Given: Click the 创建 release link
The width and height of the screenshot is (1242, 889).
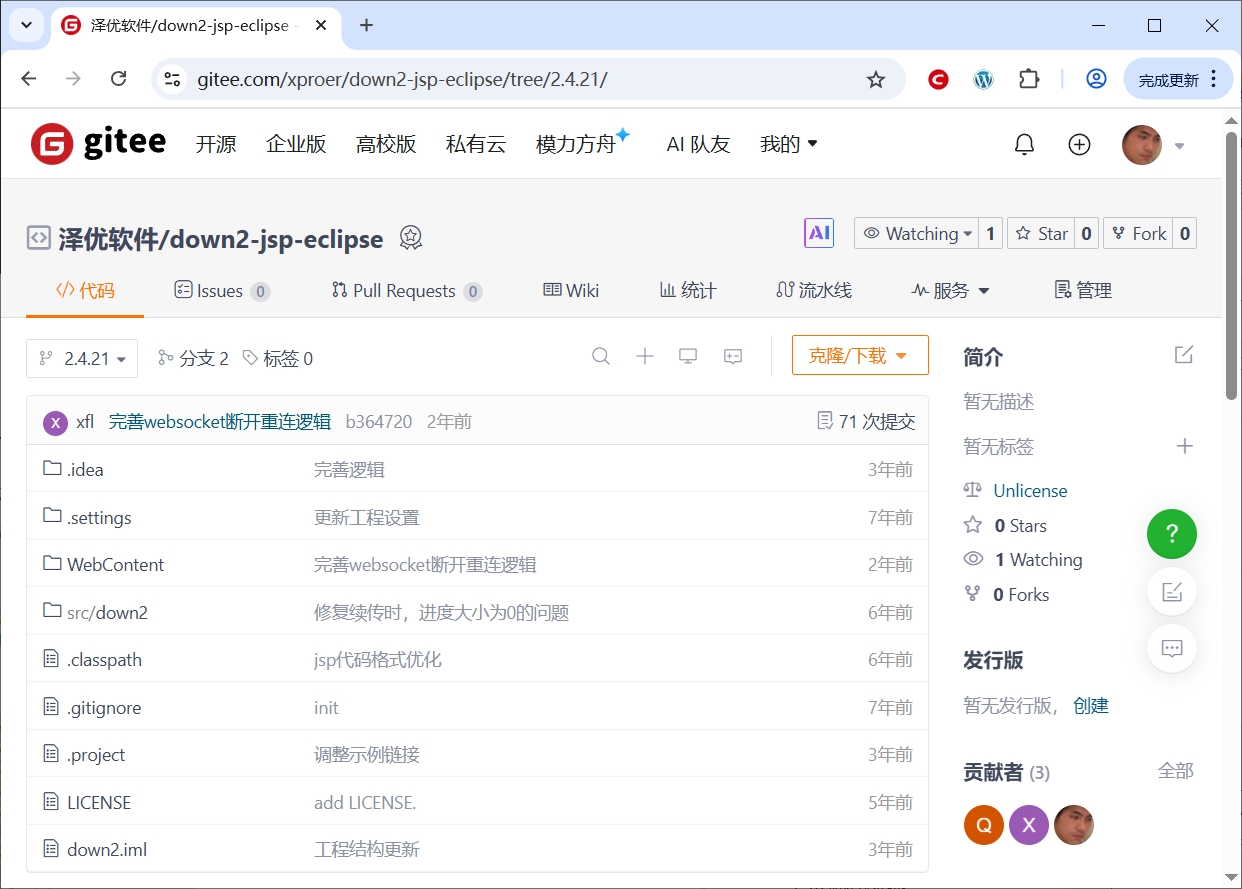Looking at the screenshot, I should click(1091, 706).
